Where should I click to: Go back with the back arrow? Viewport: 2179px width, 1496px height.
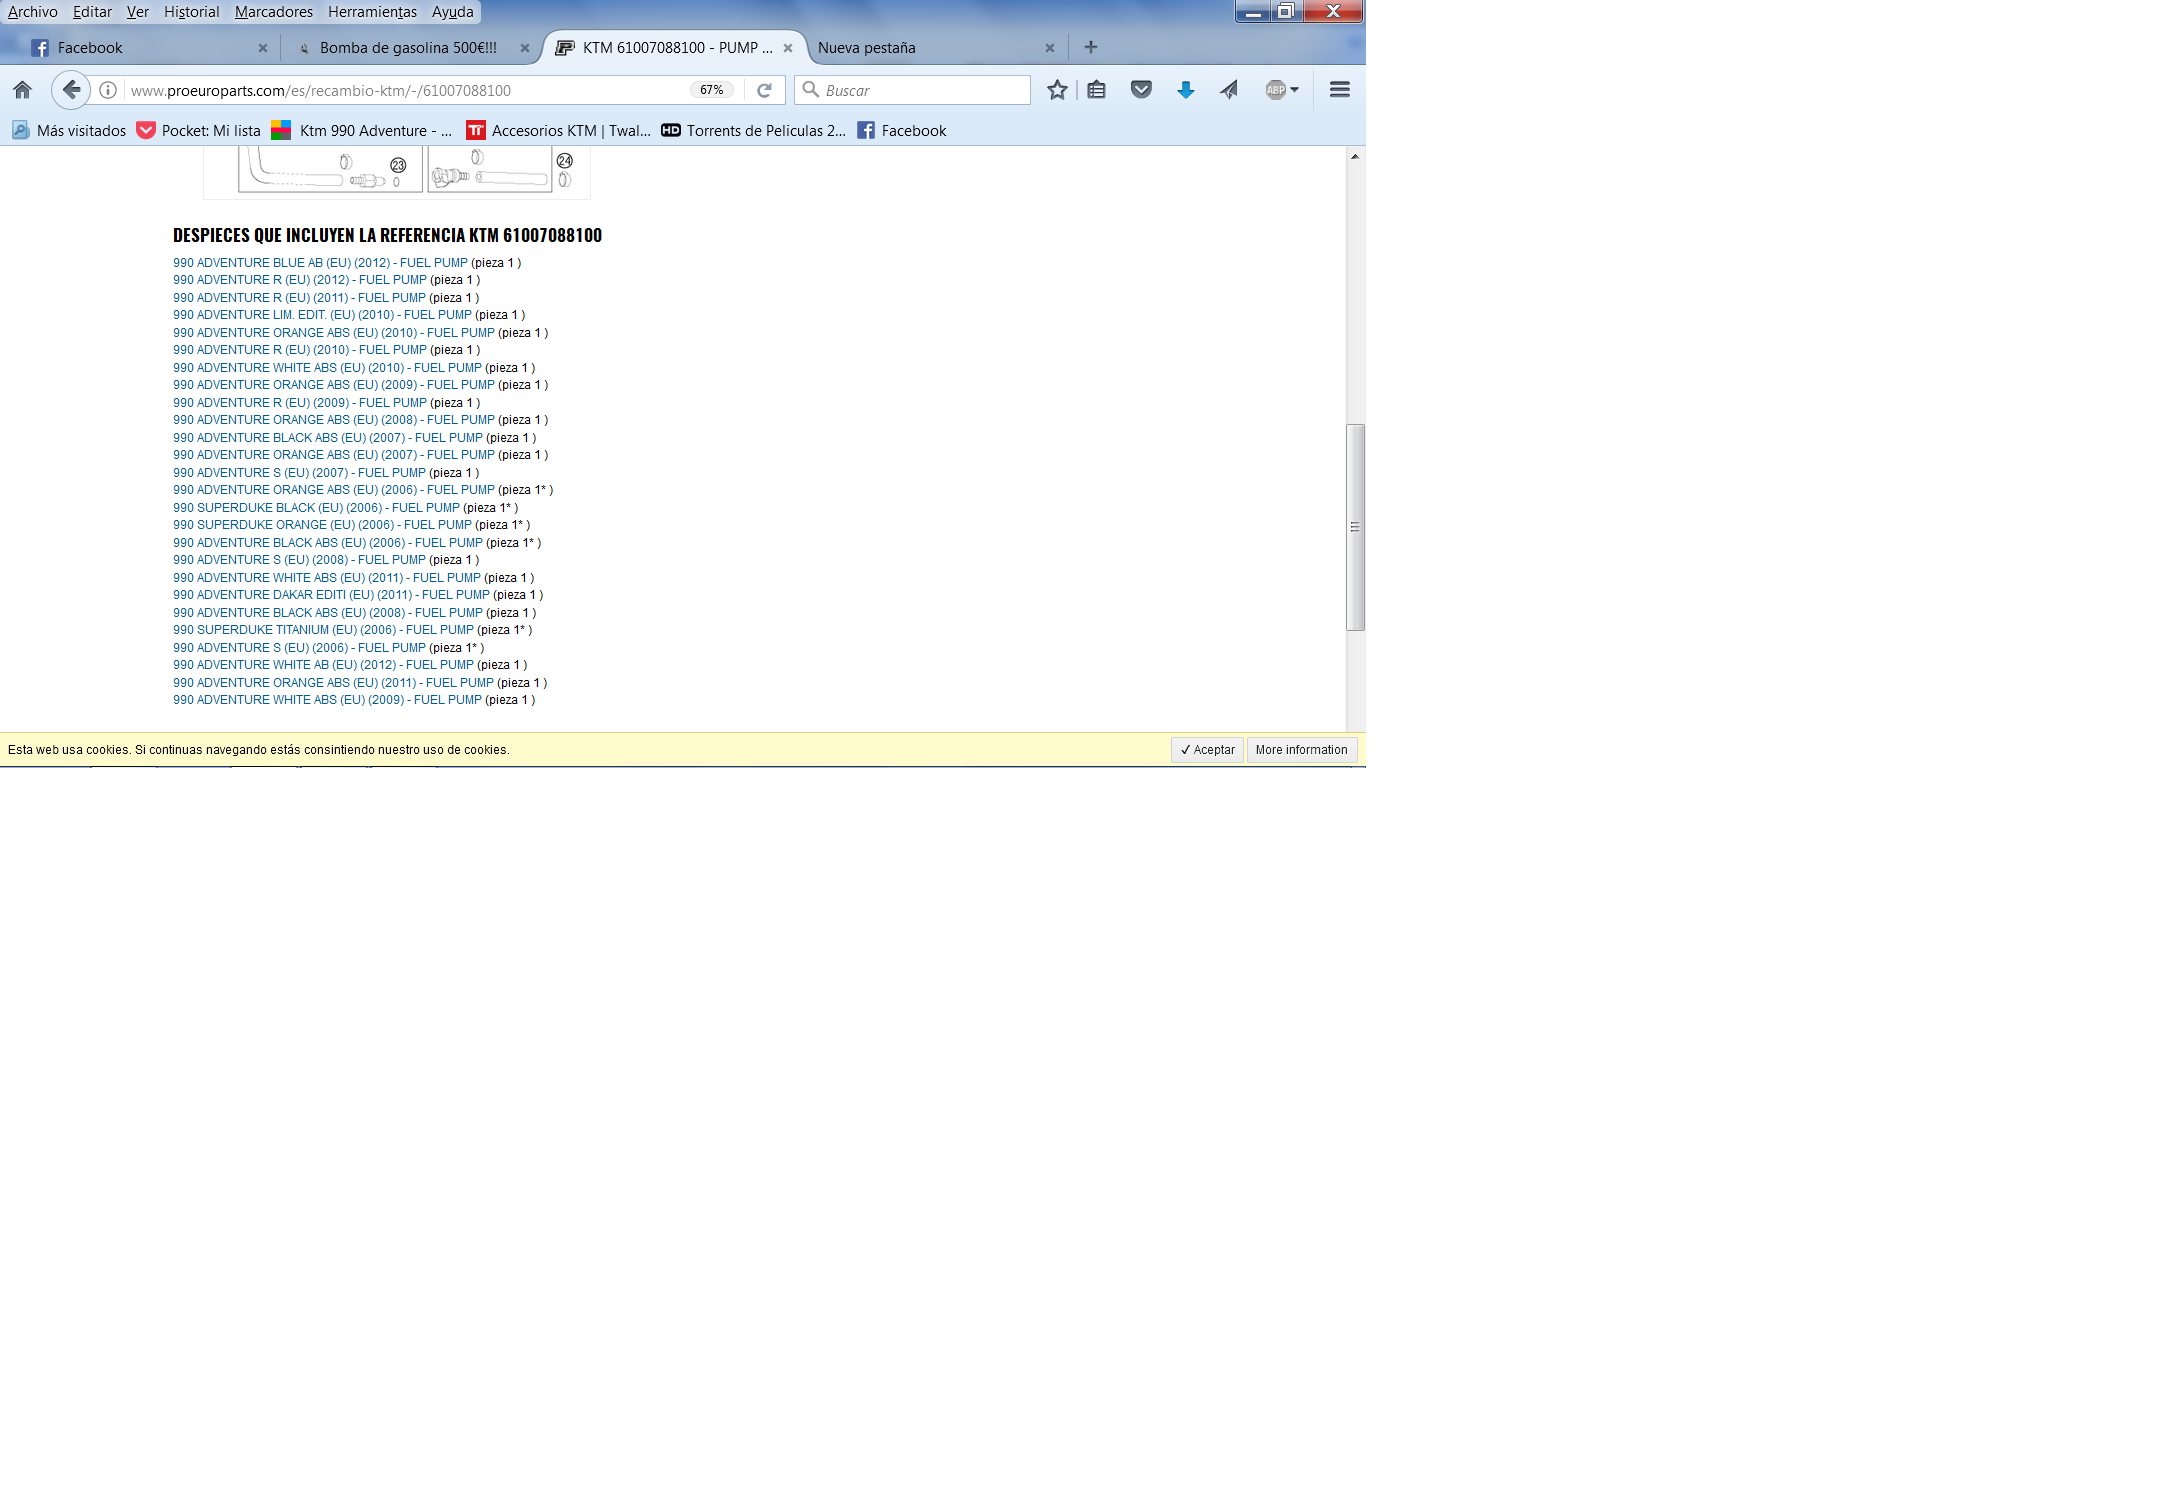(x=70, y=90)
